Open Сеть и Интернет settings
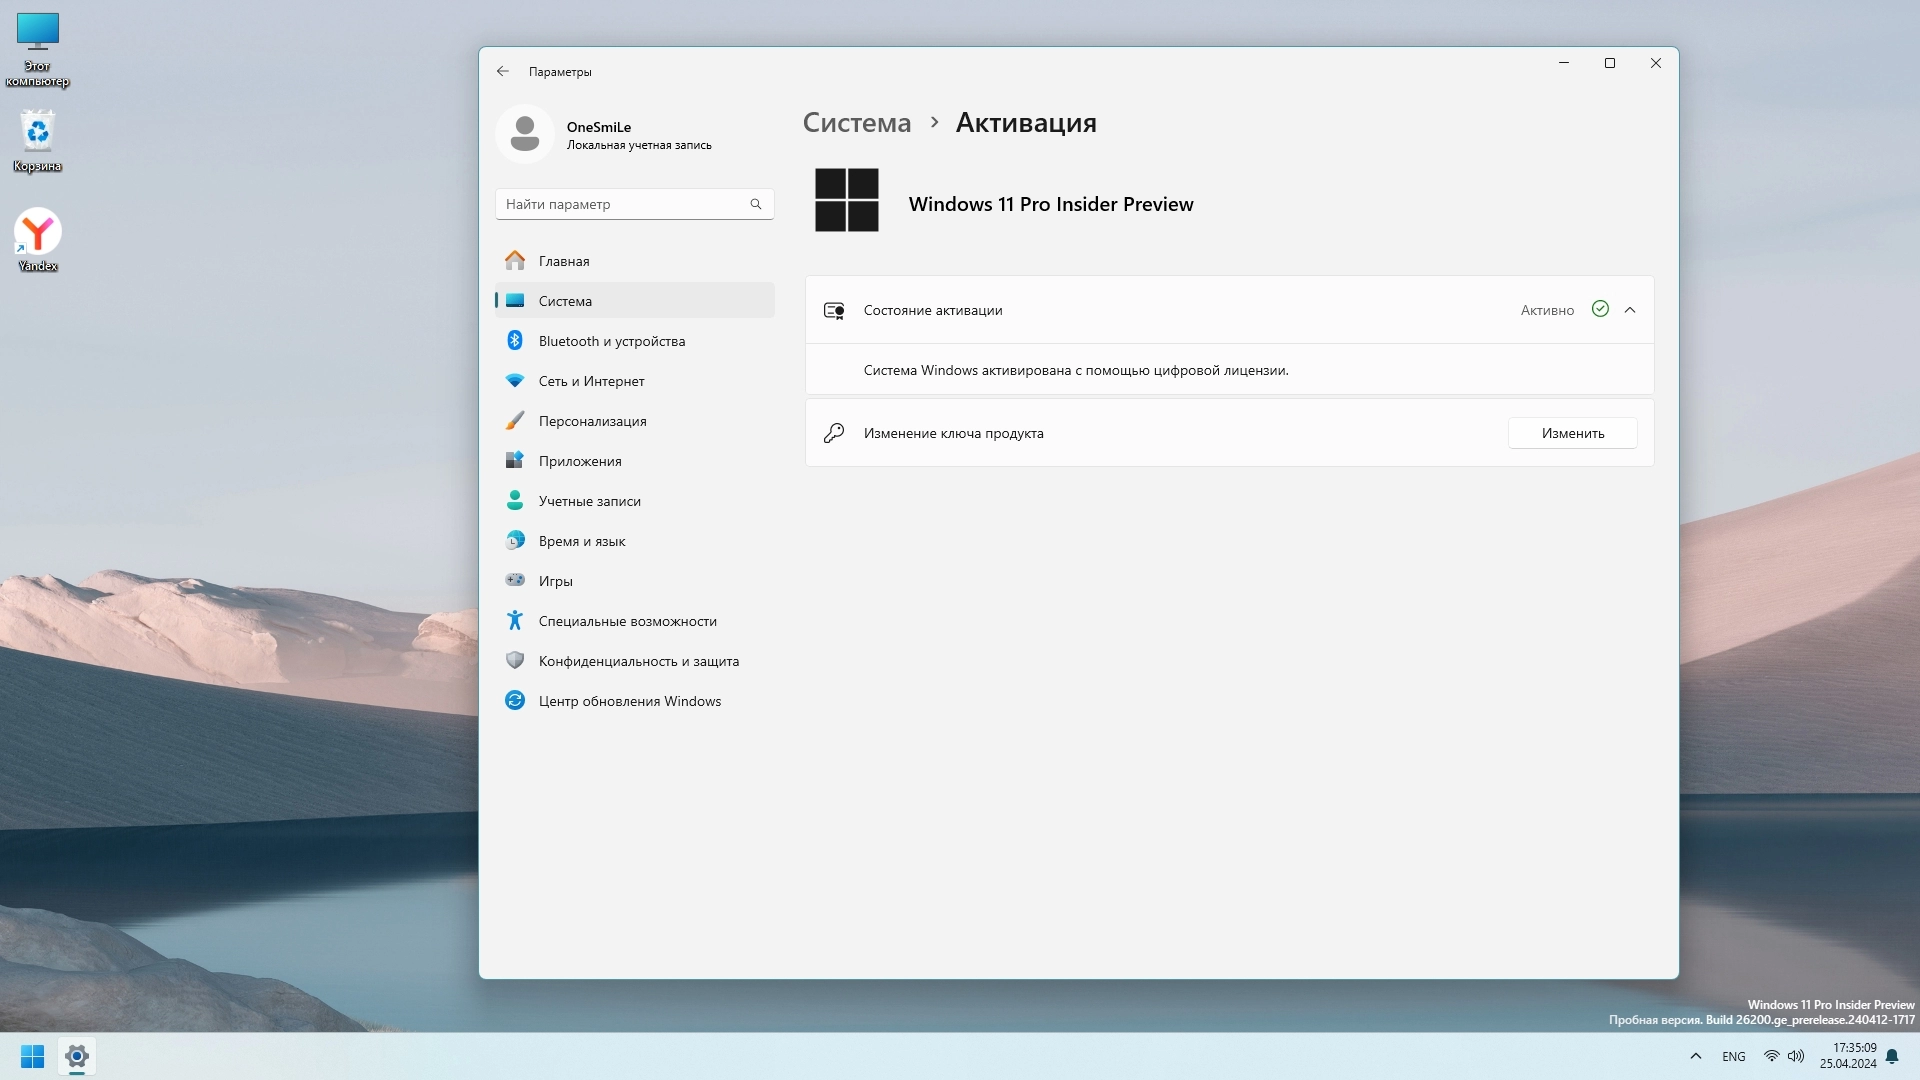Viewport: 1920px width, 1080px height. 591,381
